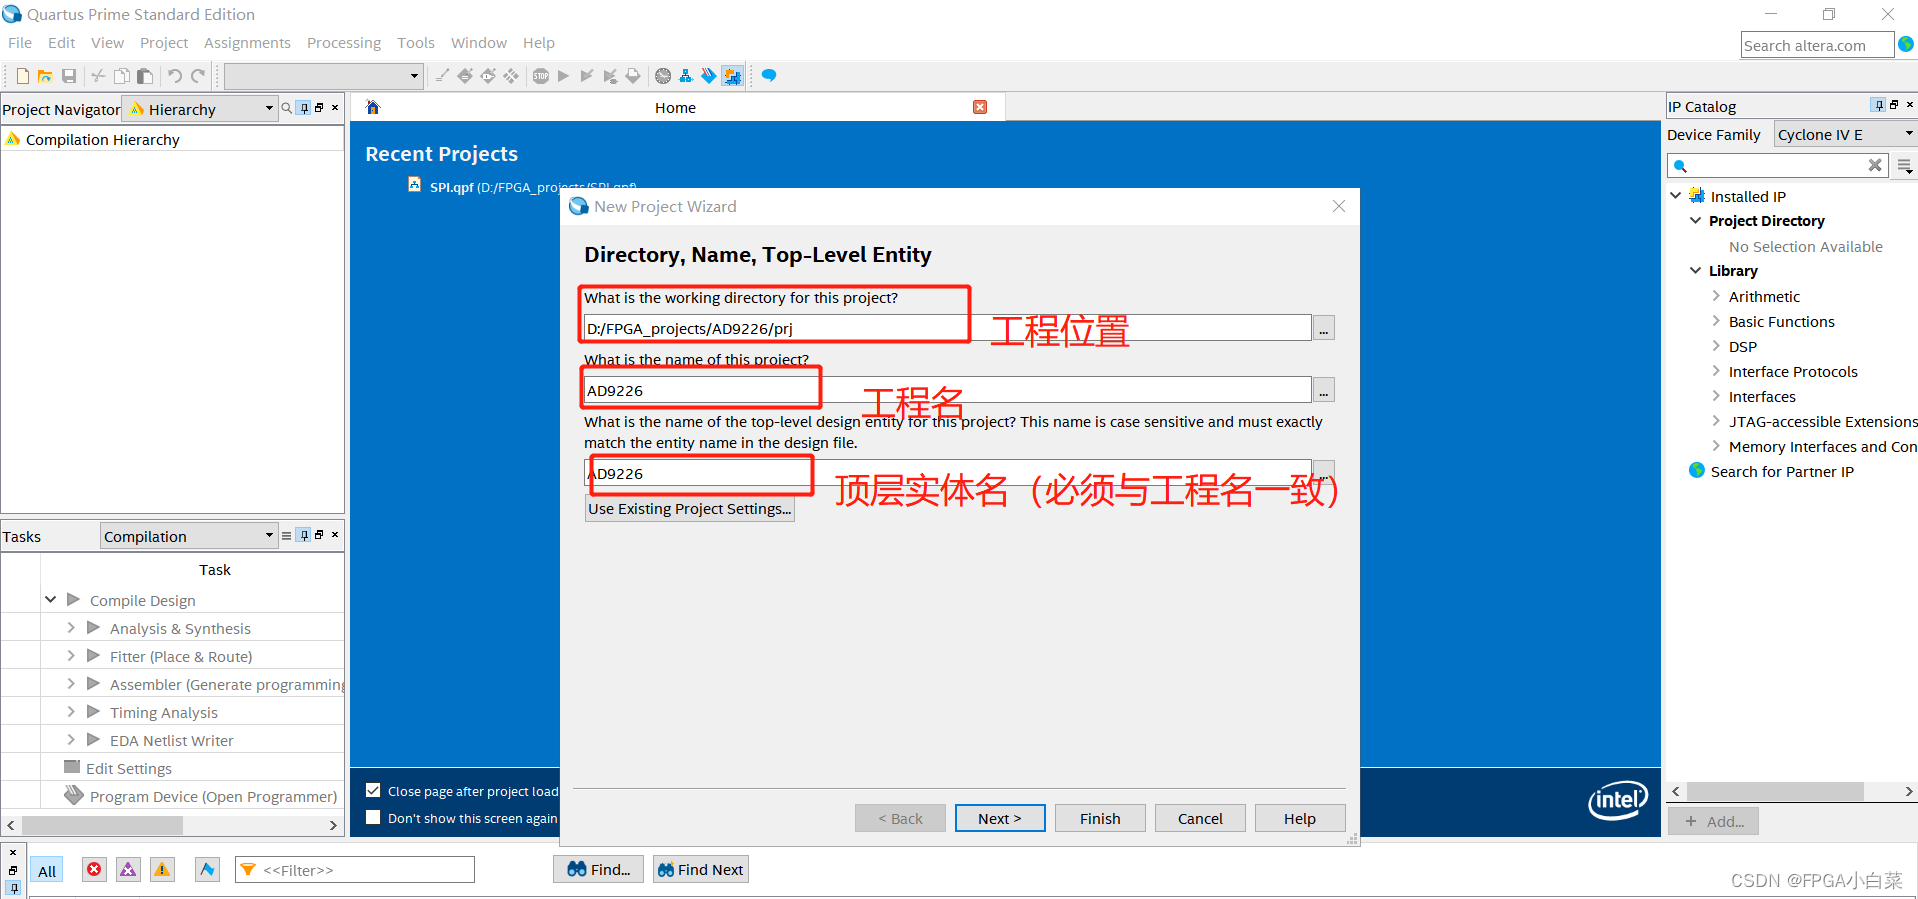Select the Home tab
Screen dimensions: 1918x899
click(x=675, y=107)
